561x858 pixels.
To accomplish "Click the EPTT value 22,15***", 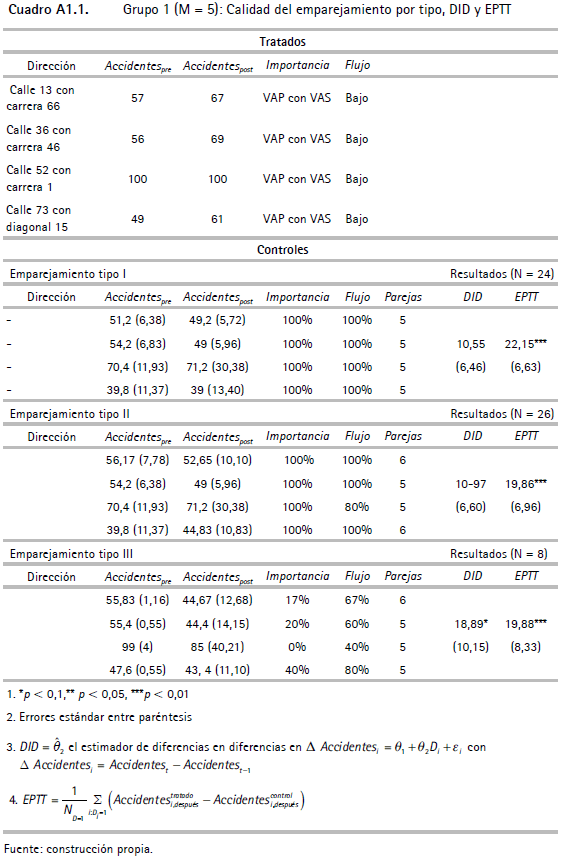I will [525, 344].
